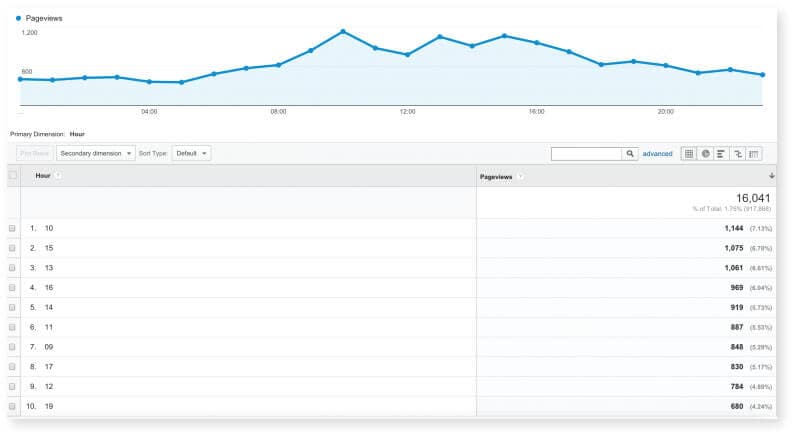Select the checkbox for hour 19 row
The image size is (801, 442).
click(x=13, y=406)
